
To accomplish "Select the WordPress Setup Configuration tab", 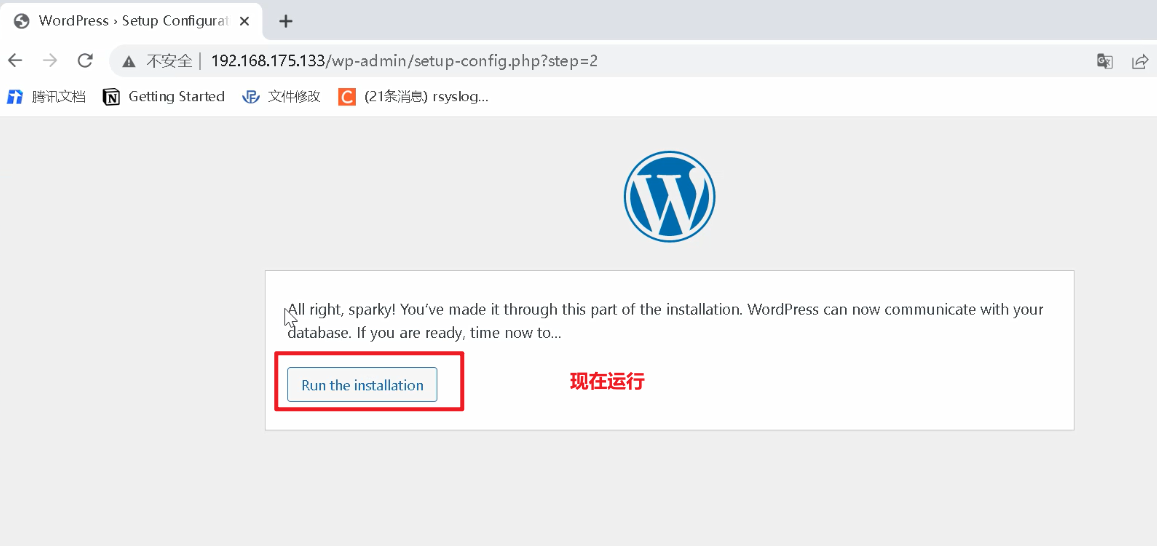I will [131, 21].
